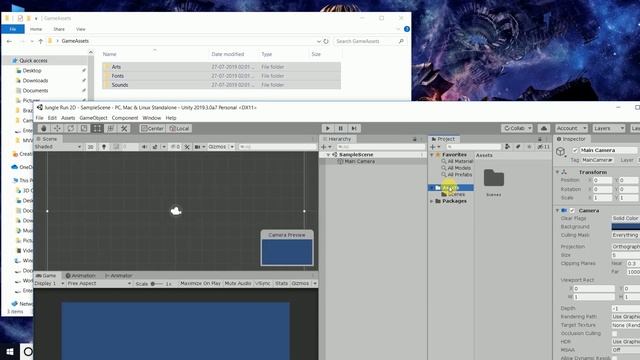Open Free Aspect dropdown
Viewport: 640px width, 360px height.
pyautogui.click(x=99, y=283)
